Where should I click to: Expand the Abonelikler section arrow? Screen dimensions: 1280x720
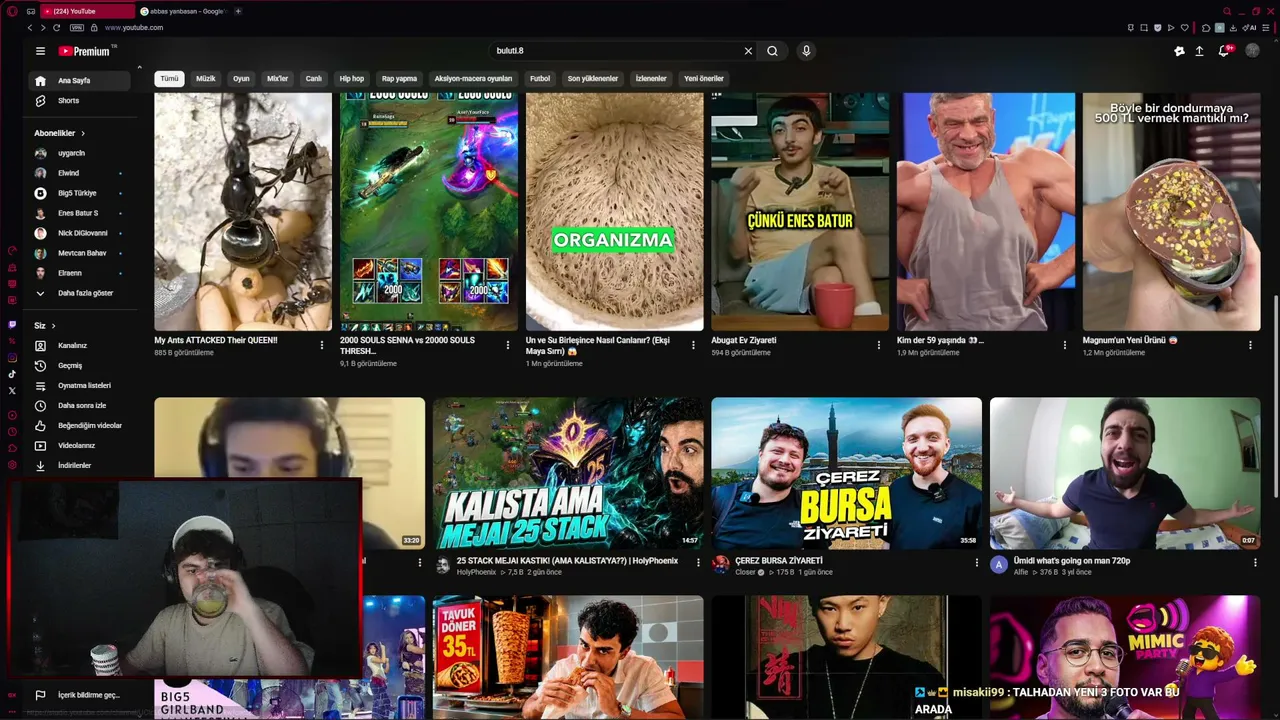tap(83, 133)
